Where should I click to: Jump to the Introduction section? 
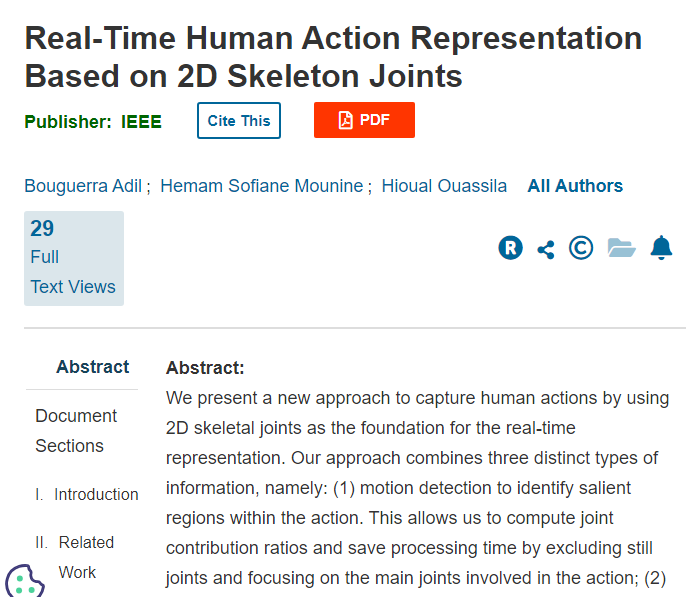96,494
